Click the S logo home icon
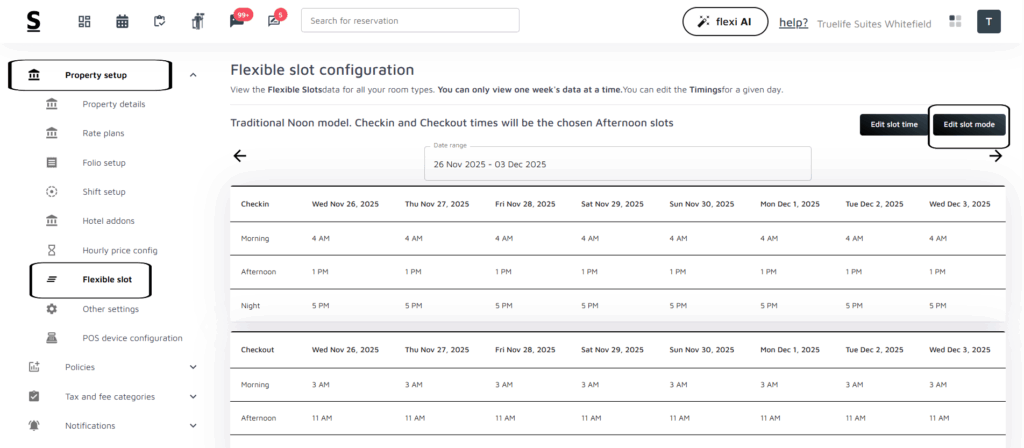The width and height of the screenshot is (1024, 448). tap(34, 21)
